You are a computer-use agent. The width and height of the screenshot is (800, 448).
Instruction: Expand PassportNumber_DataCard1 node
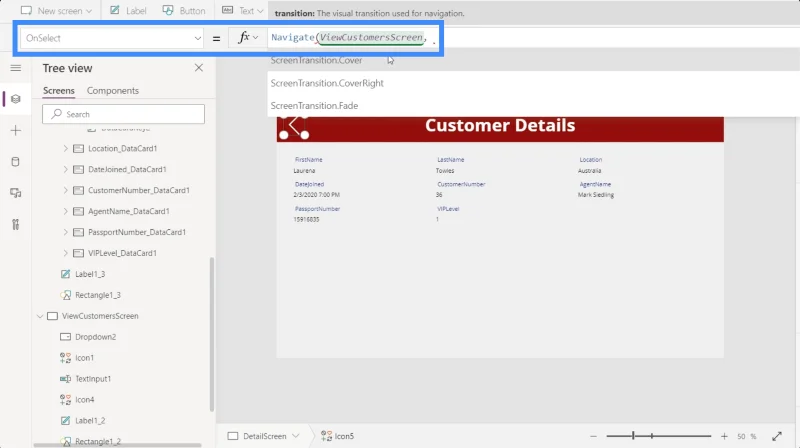coord(65,232)
